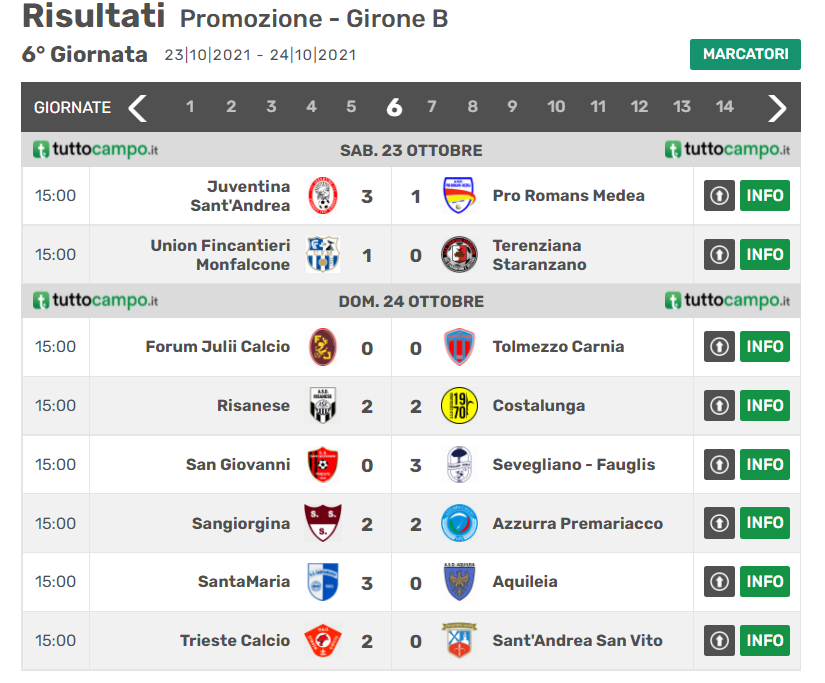Click the Trieste Calcio team crest
This screenshot has width=825, height=683.
[323, 641]
